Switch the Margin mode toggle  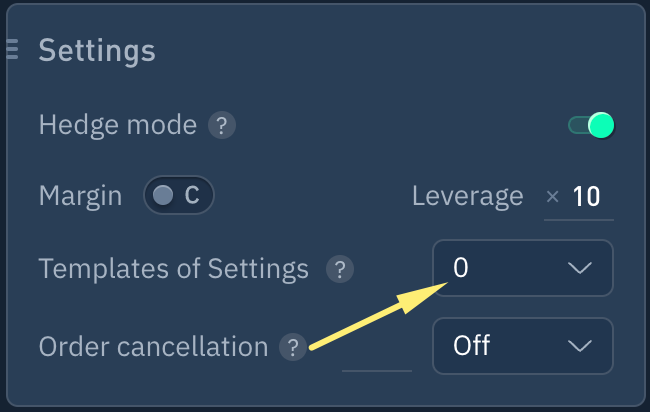[x=179, y=196]
